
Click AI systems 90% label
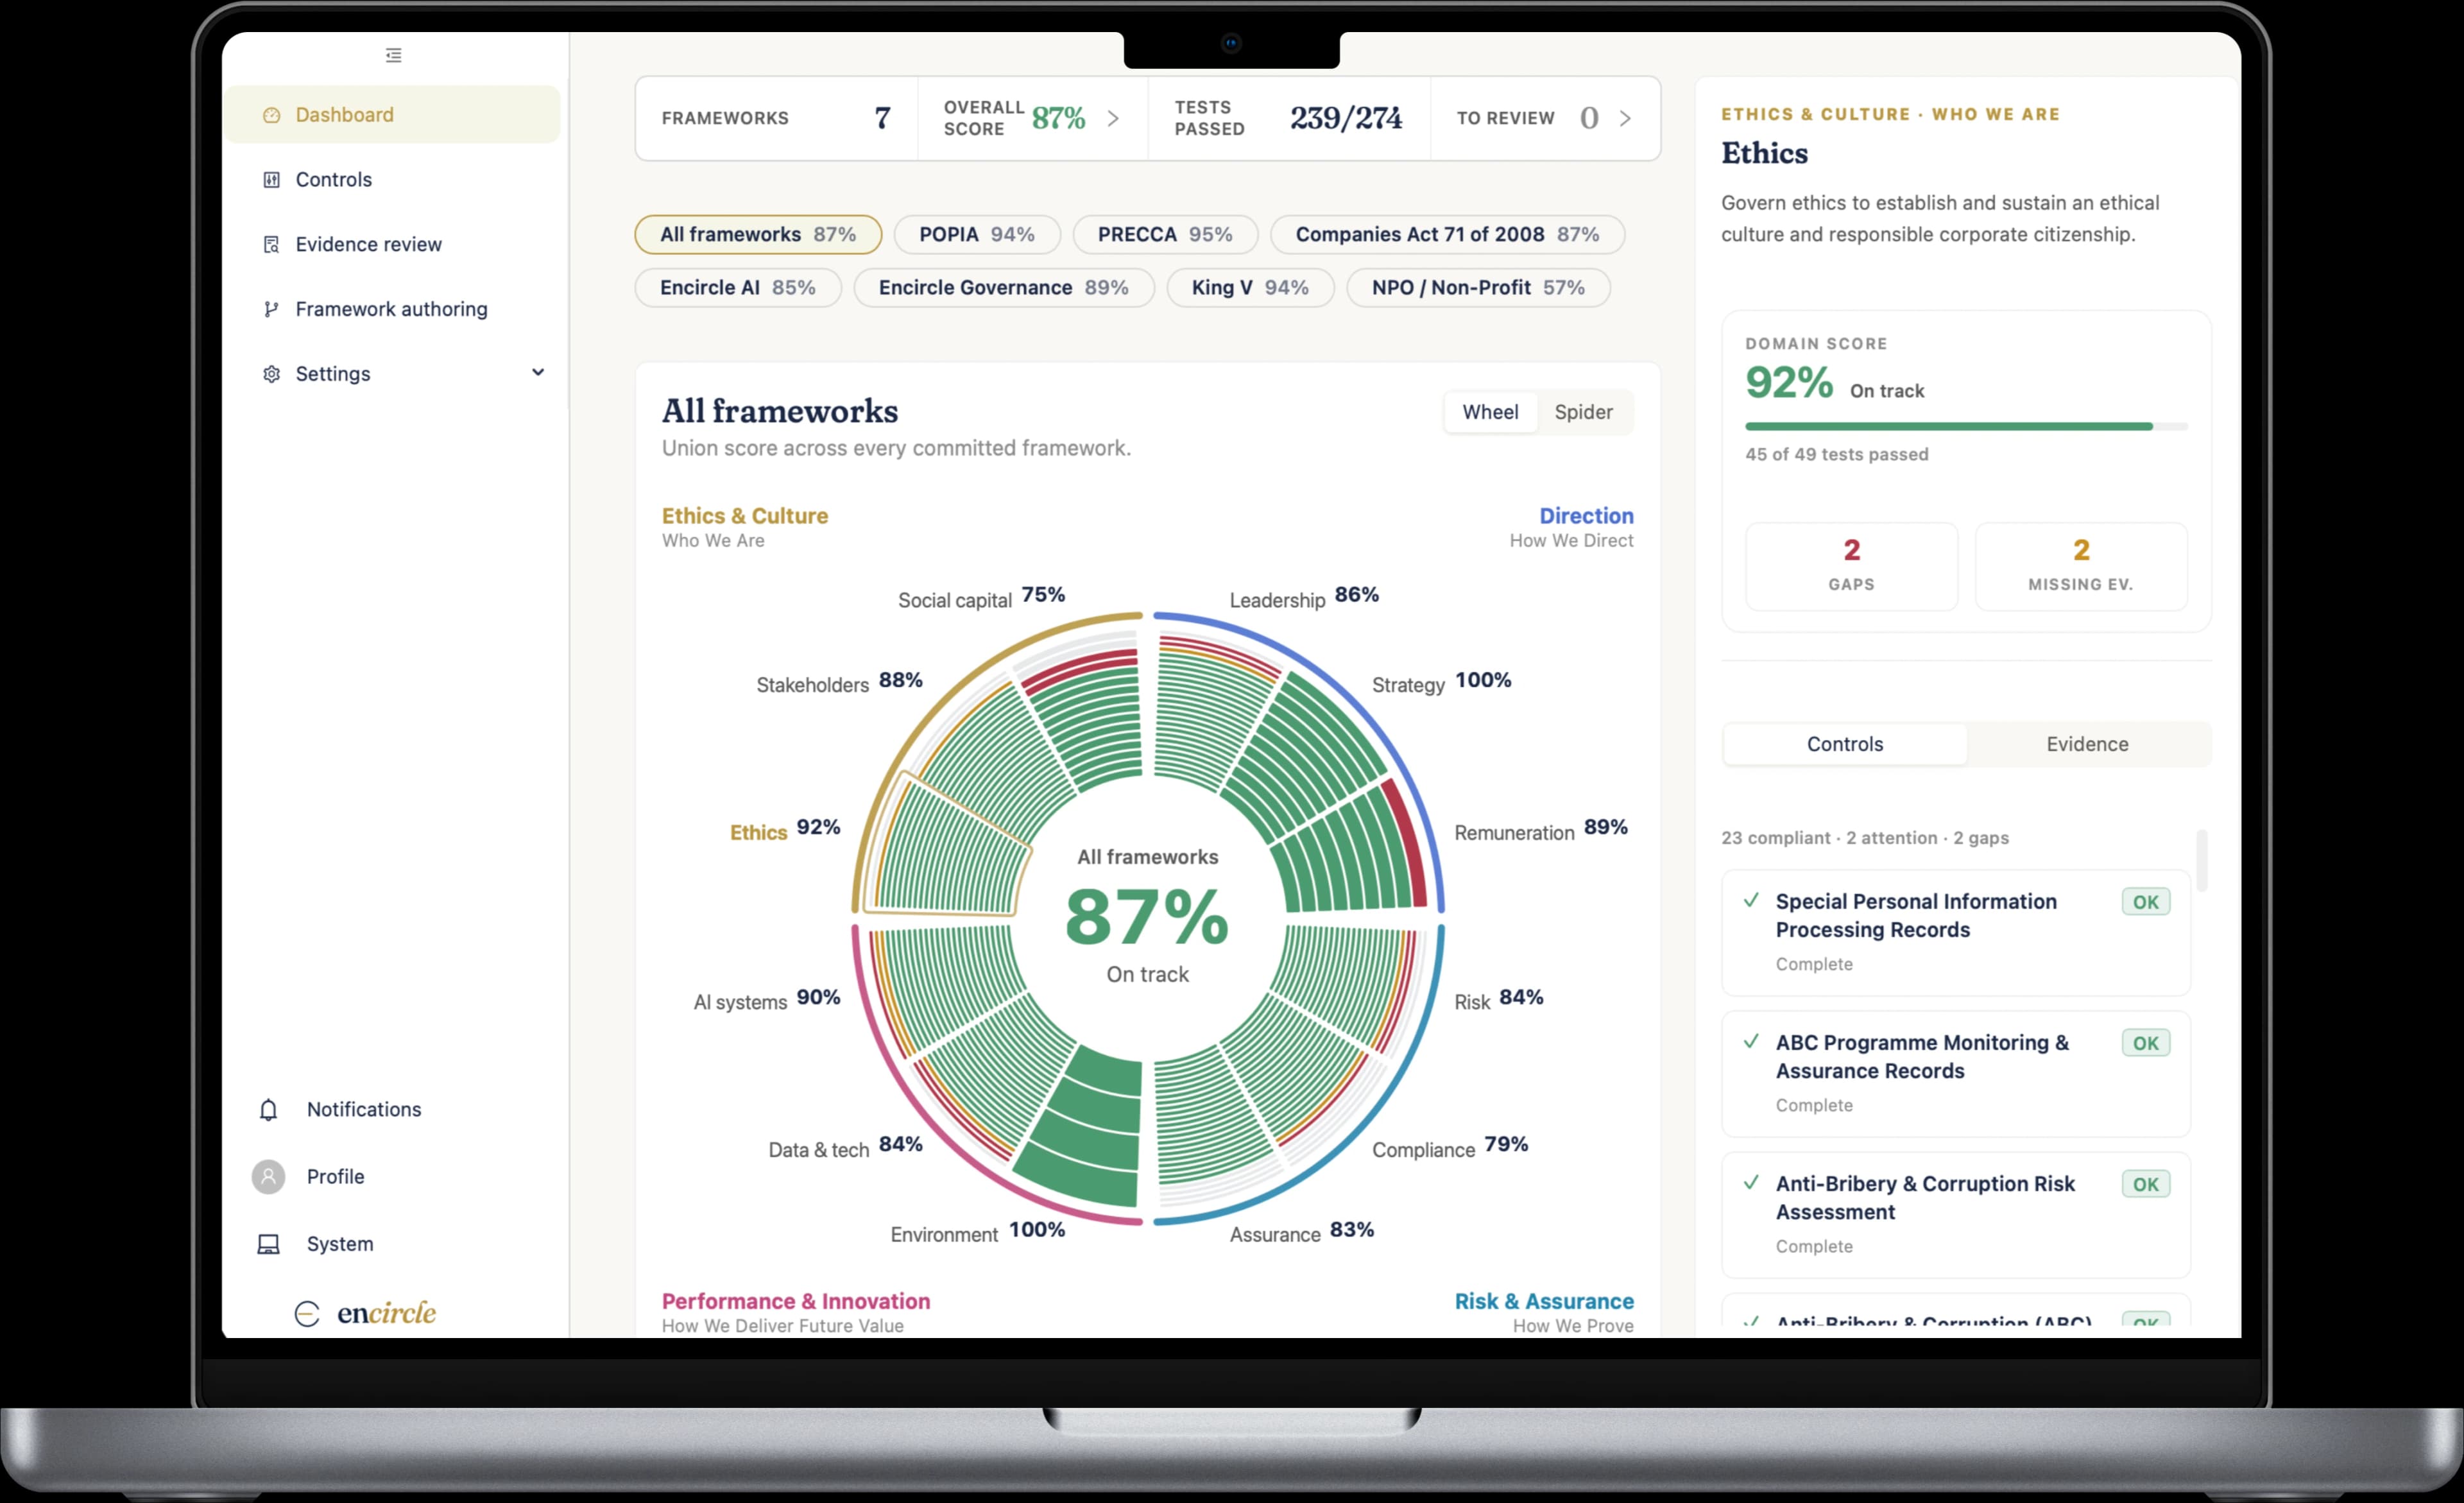767,1000
